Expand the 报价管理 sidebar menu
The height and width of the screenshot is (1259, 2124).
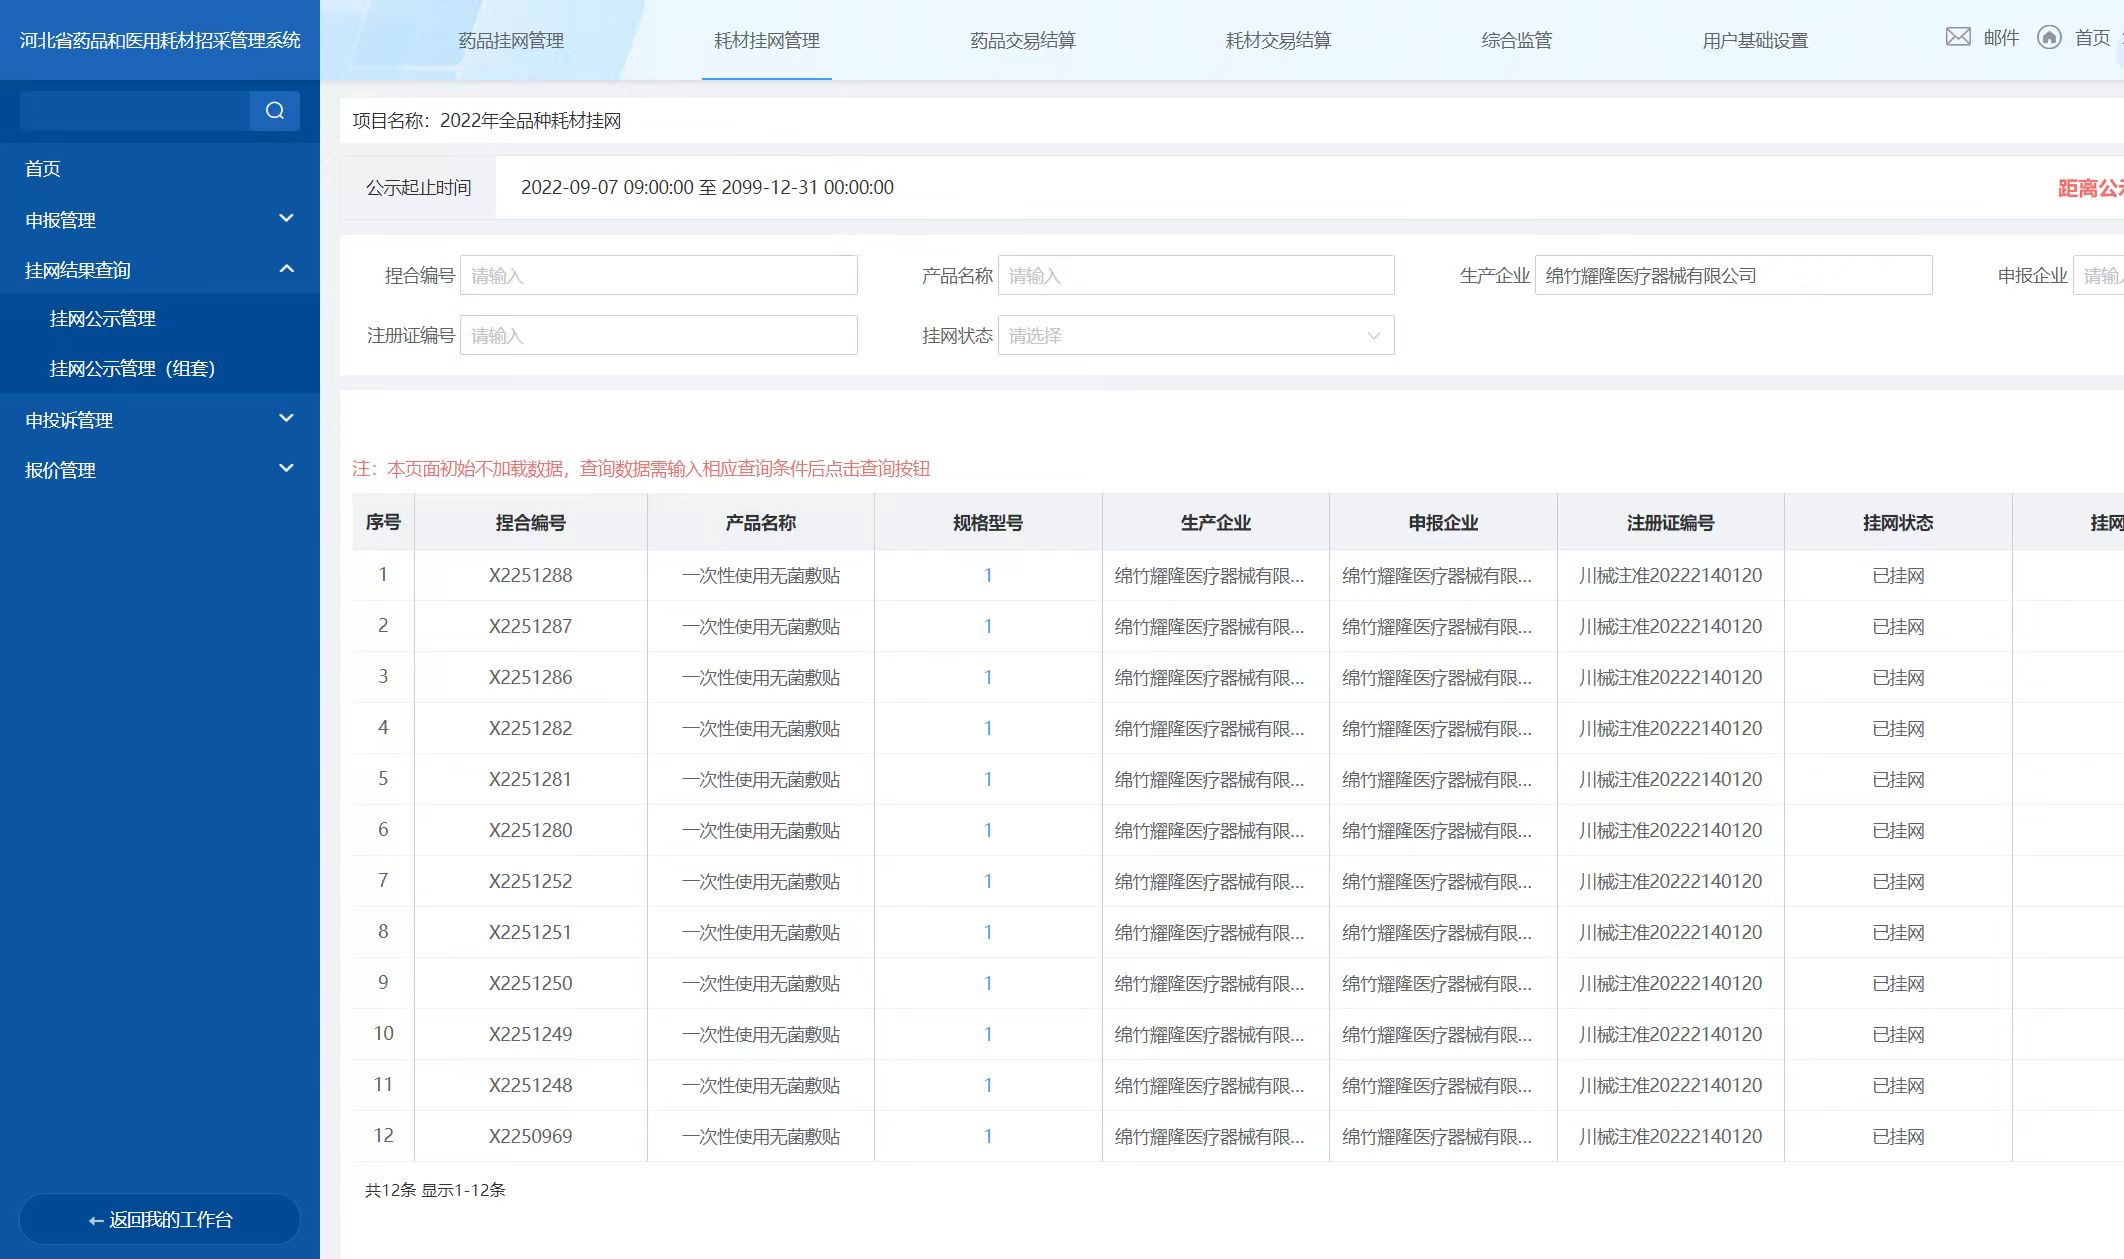pyautogui.click(x=286, y=469)
